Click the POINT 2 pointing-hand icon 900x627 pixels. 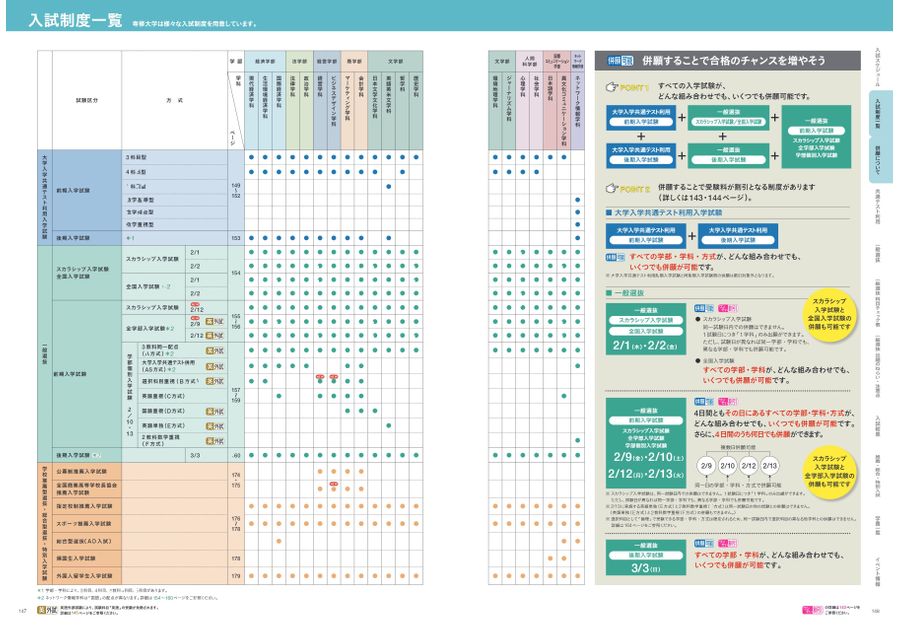tap(612, 188)
